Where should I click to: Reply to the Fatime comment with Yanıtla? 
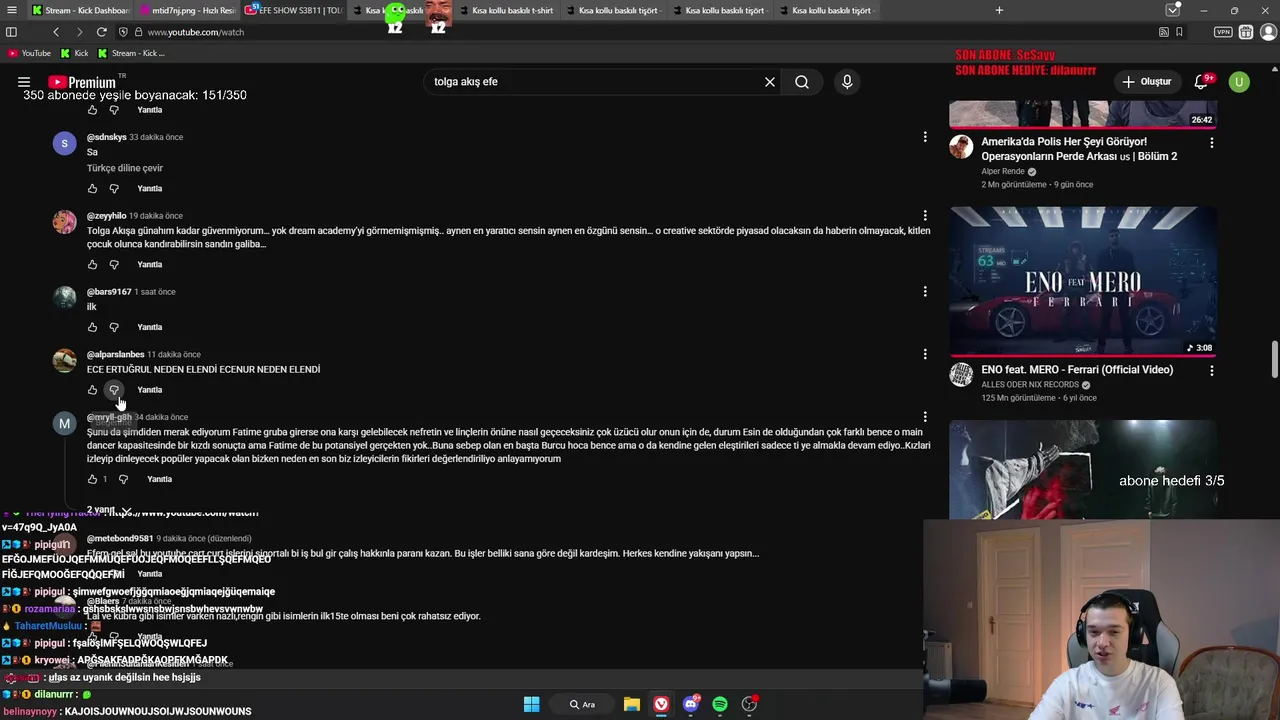160,479
